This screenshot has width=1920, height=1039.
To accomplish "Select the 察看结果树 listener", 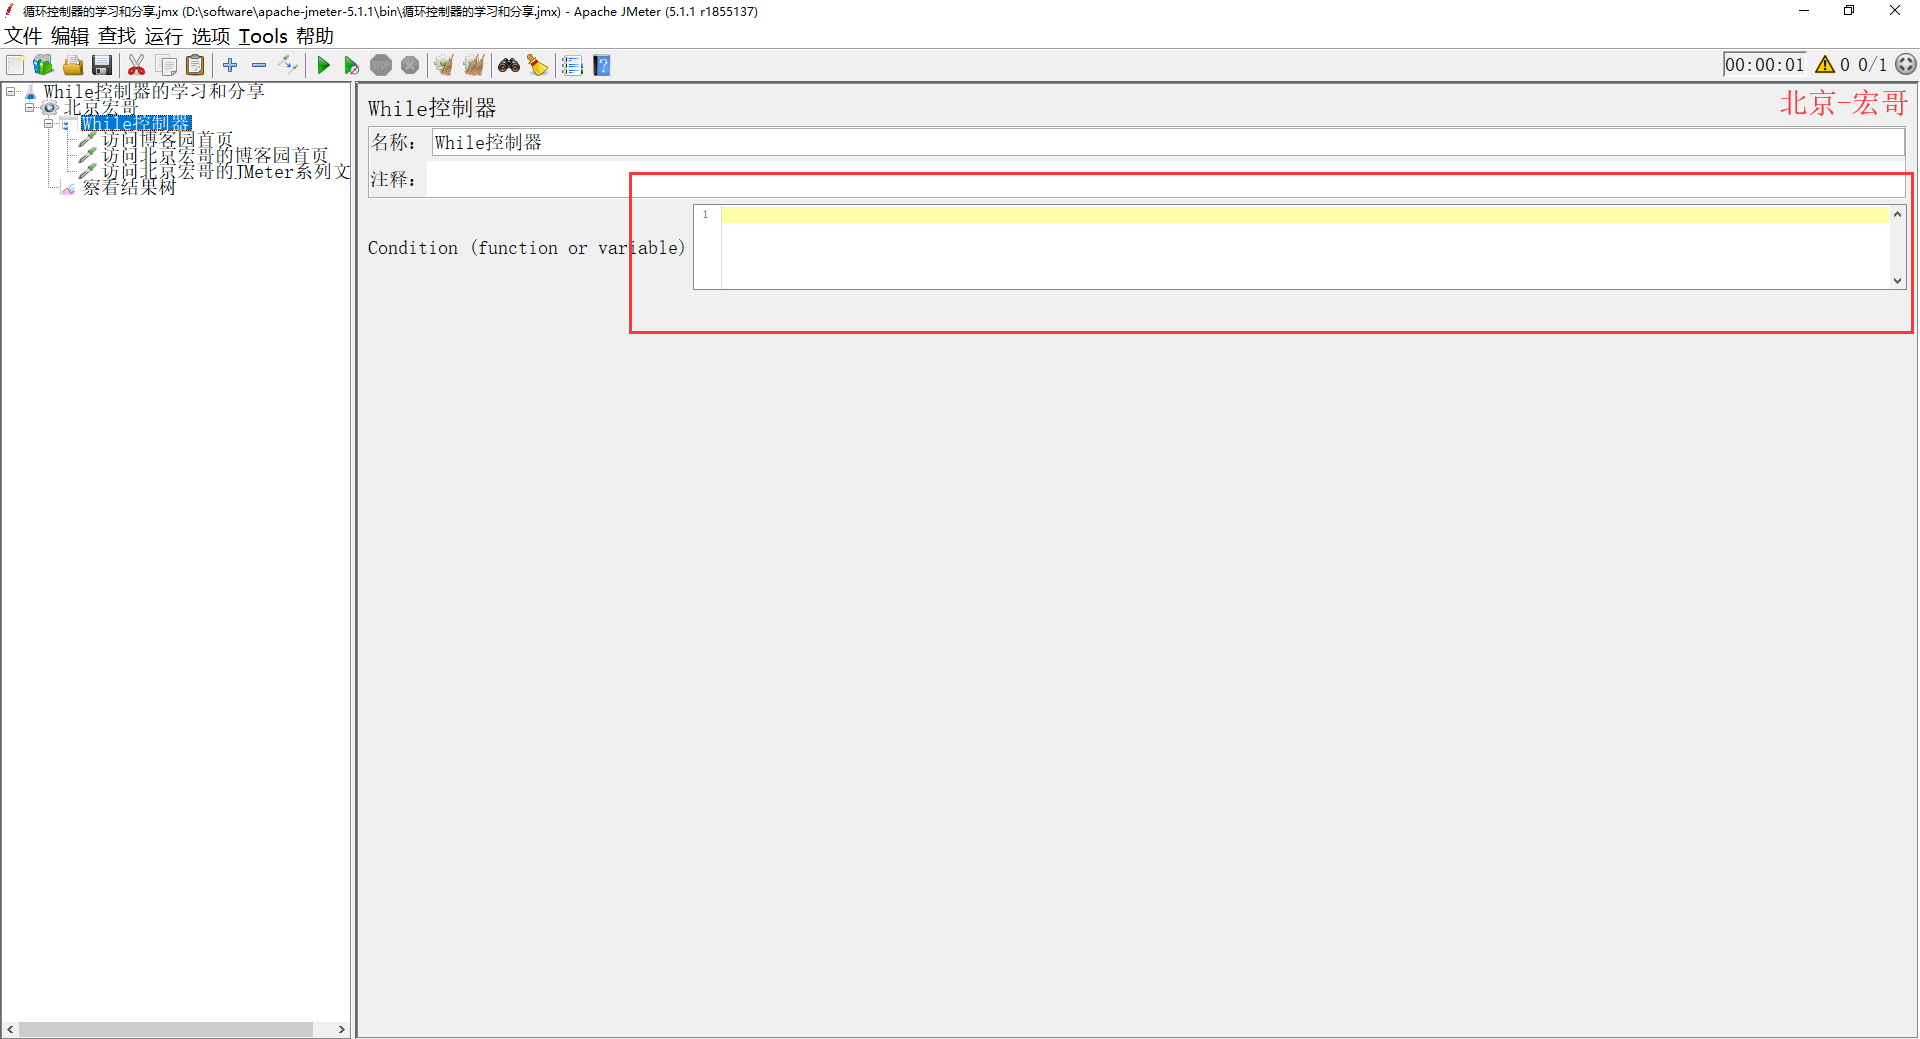I will [129, 187].
